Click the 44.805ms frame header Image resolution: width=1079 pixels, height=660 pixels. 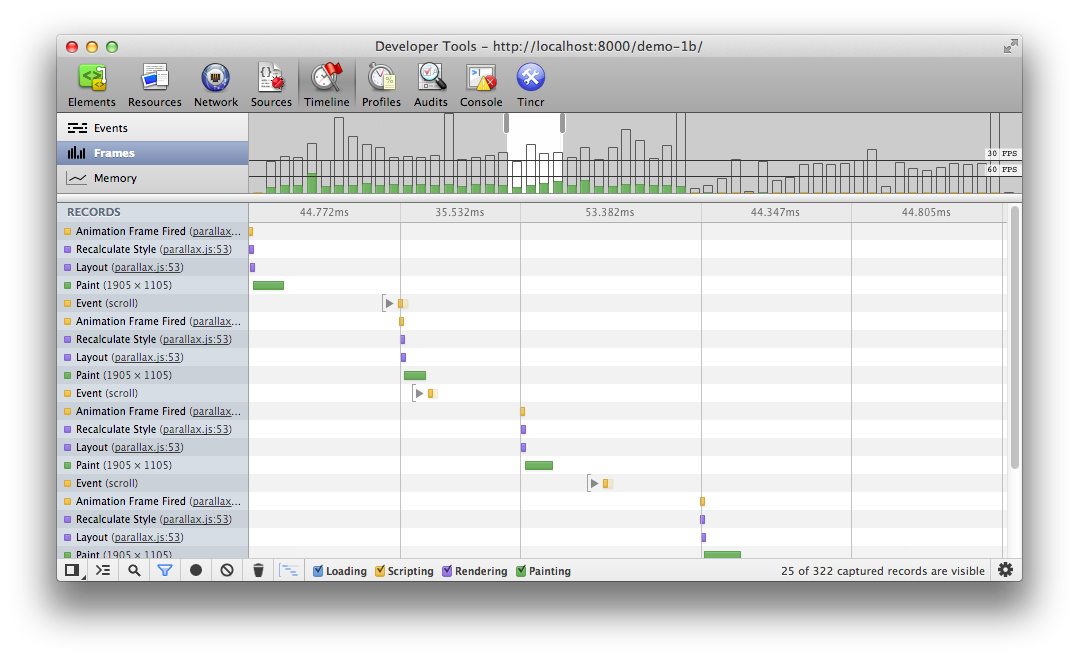[926, 212]
